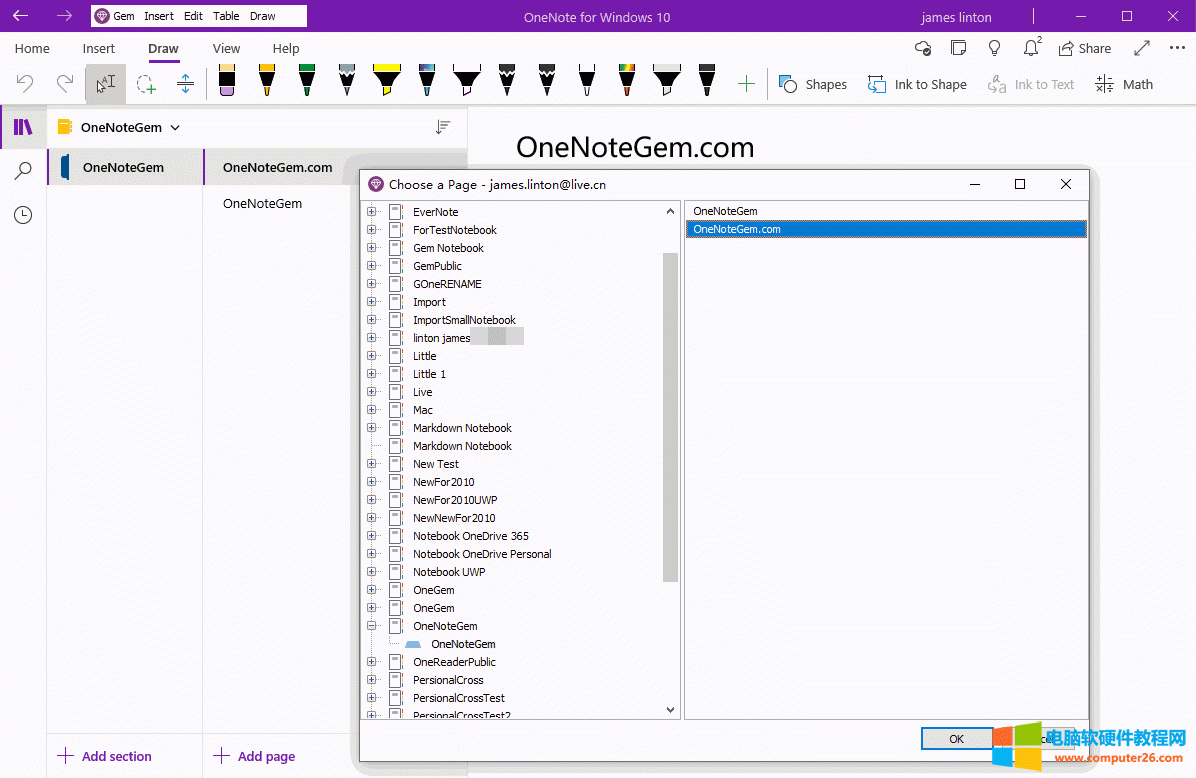Click the Insert Space tool icon
The image size is (1196, 778).
(x=185, y=85)
